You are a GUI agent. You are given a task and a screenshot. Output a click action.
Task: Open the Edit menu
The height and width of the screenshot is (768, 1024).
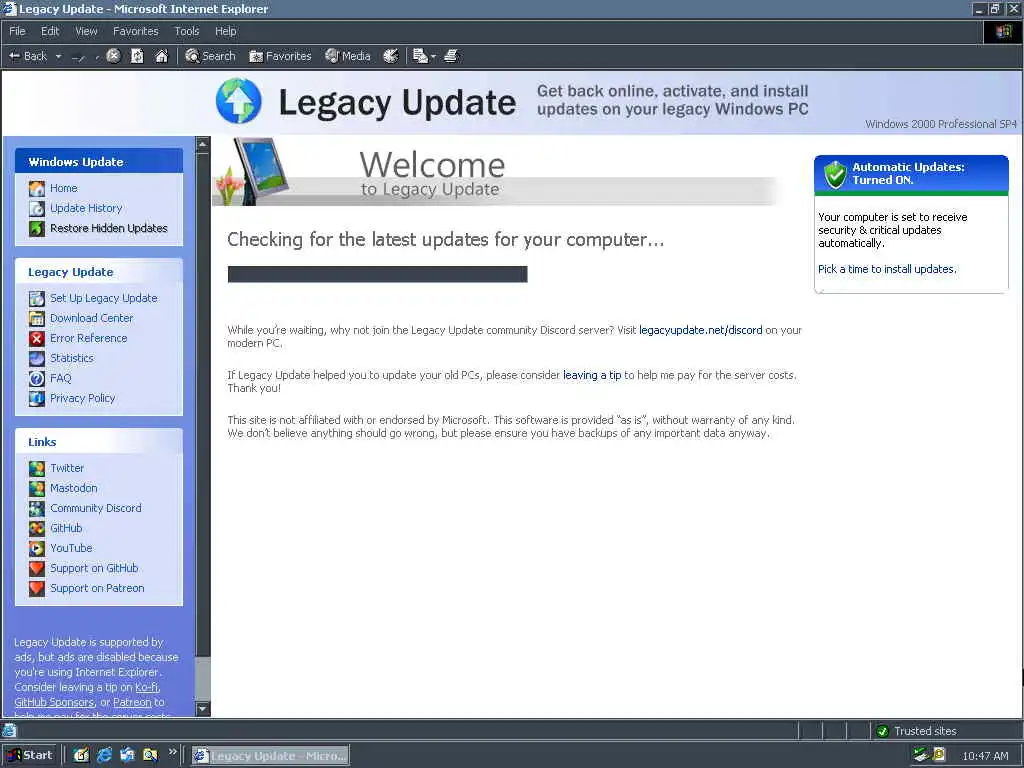50,31
